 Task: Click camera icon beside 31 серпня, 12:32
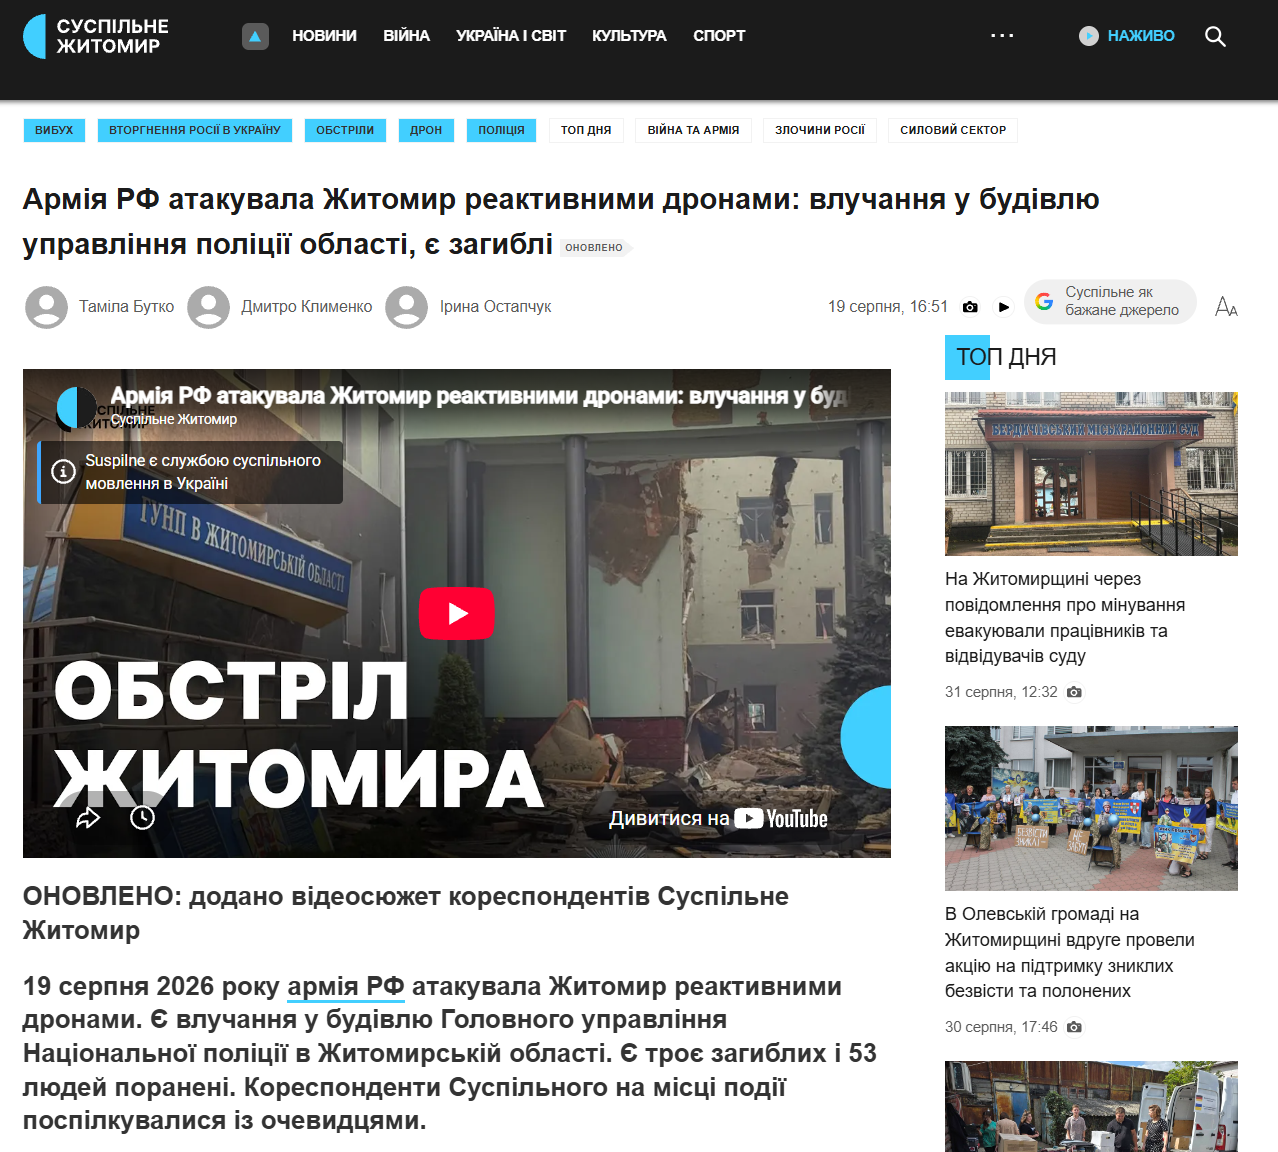[x=1074, y=692]
